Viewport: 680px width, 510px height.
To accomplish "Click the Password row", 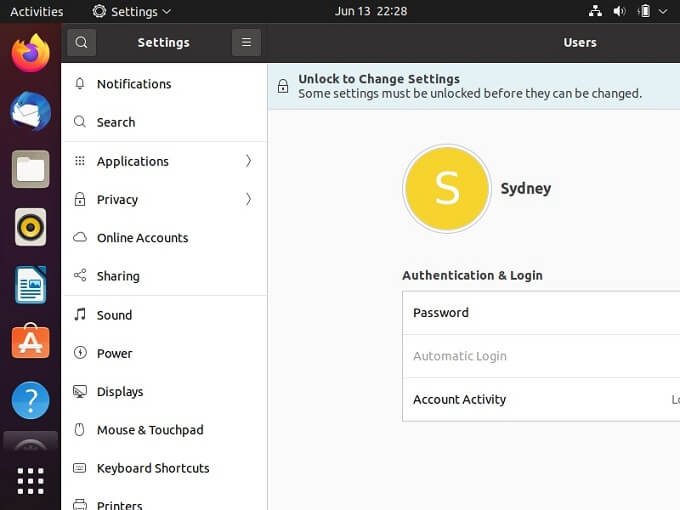I will (x=540, y=313).
